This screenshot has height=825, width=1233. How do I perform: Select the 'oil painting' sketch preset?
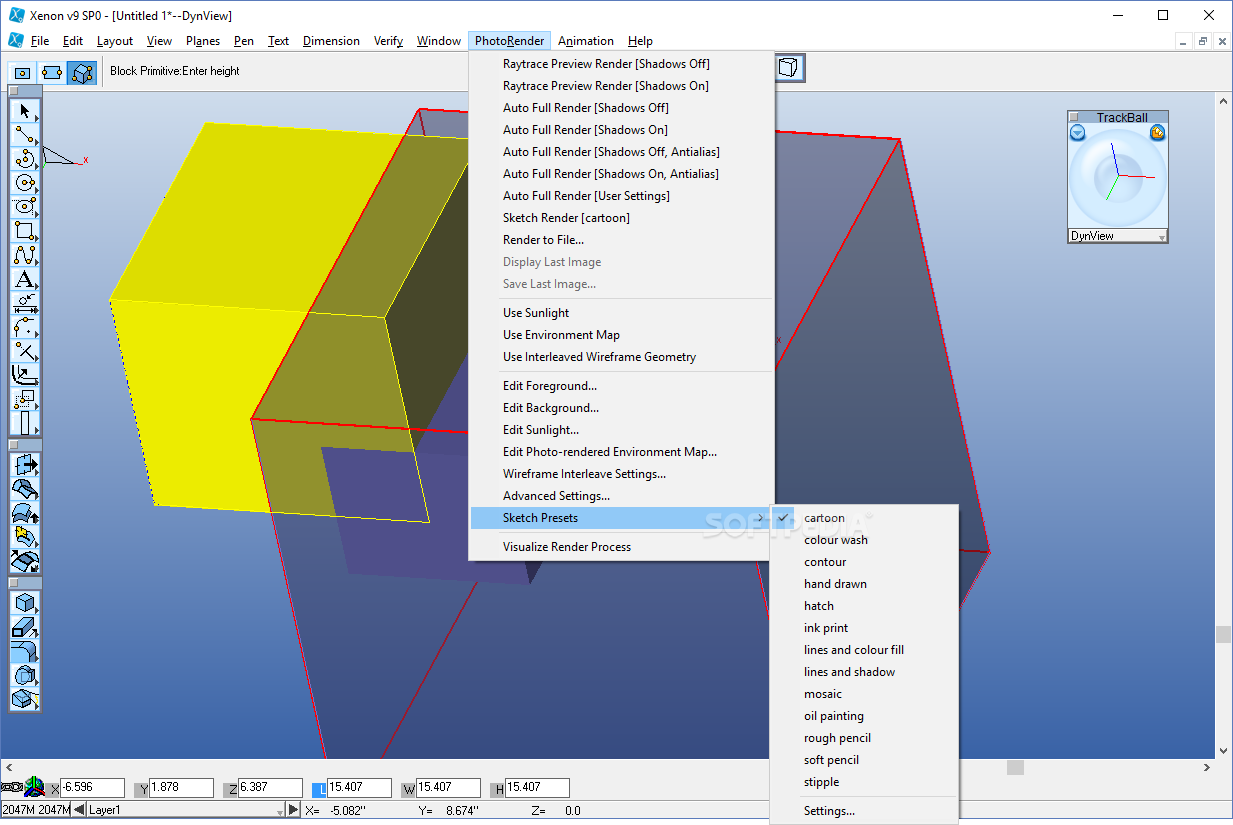click(x=865, y=716)
